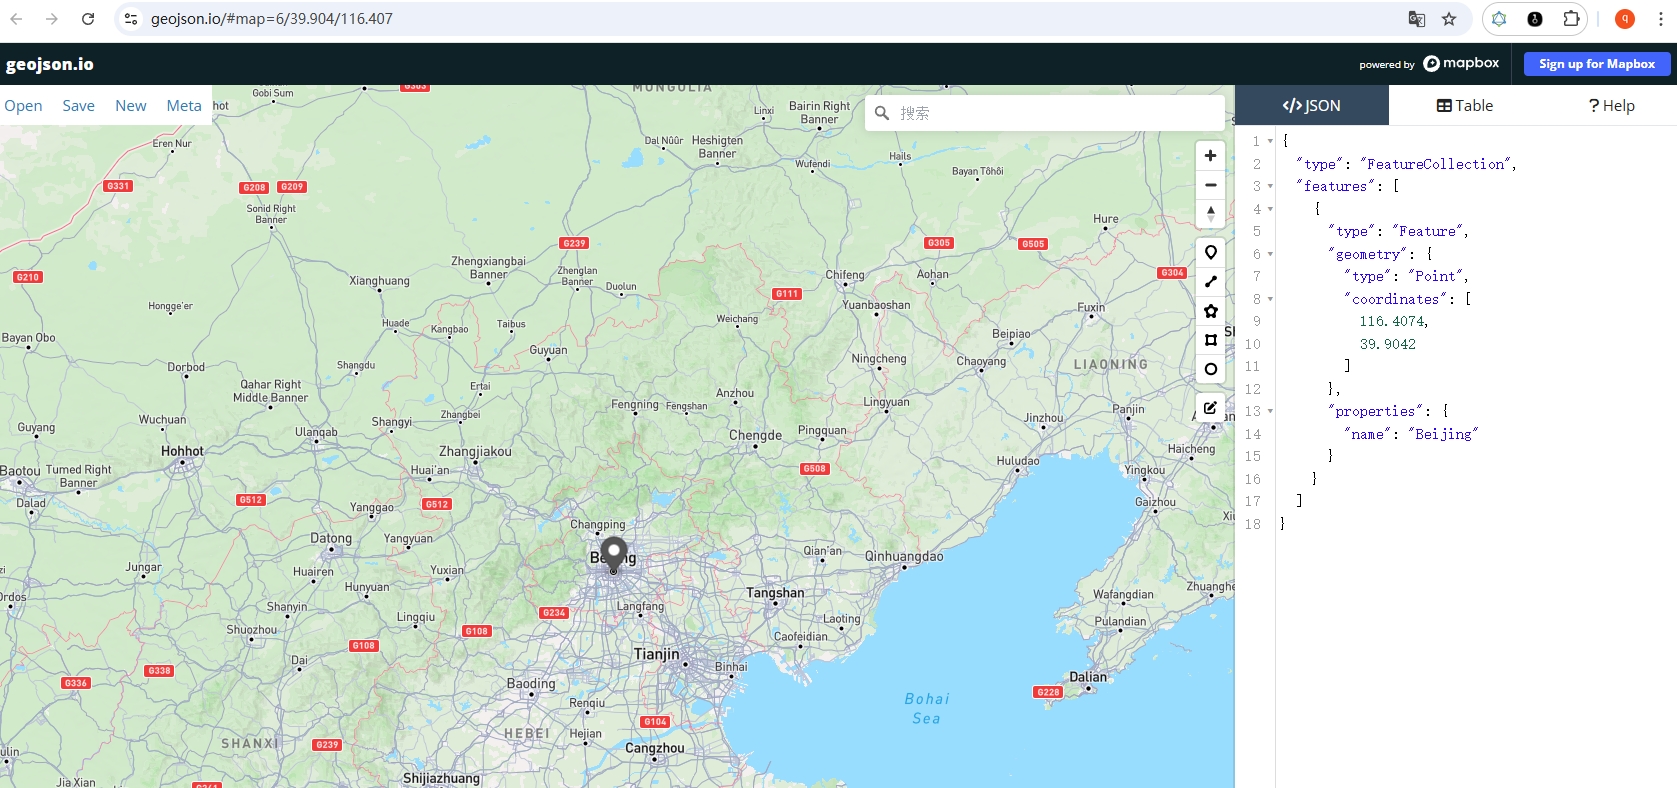Bookmark this page with star icon
The image size is (1677, 788).
[1448, 19]
